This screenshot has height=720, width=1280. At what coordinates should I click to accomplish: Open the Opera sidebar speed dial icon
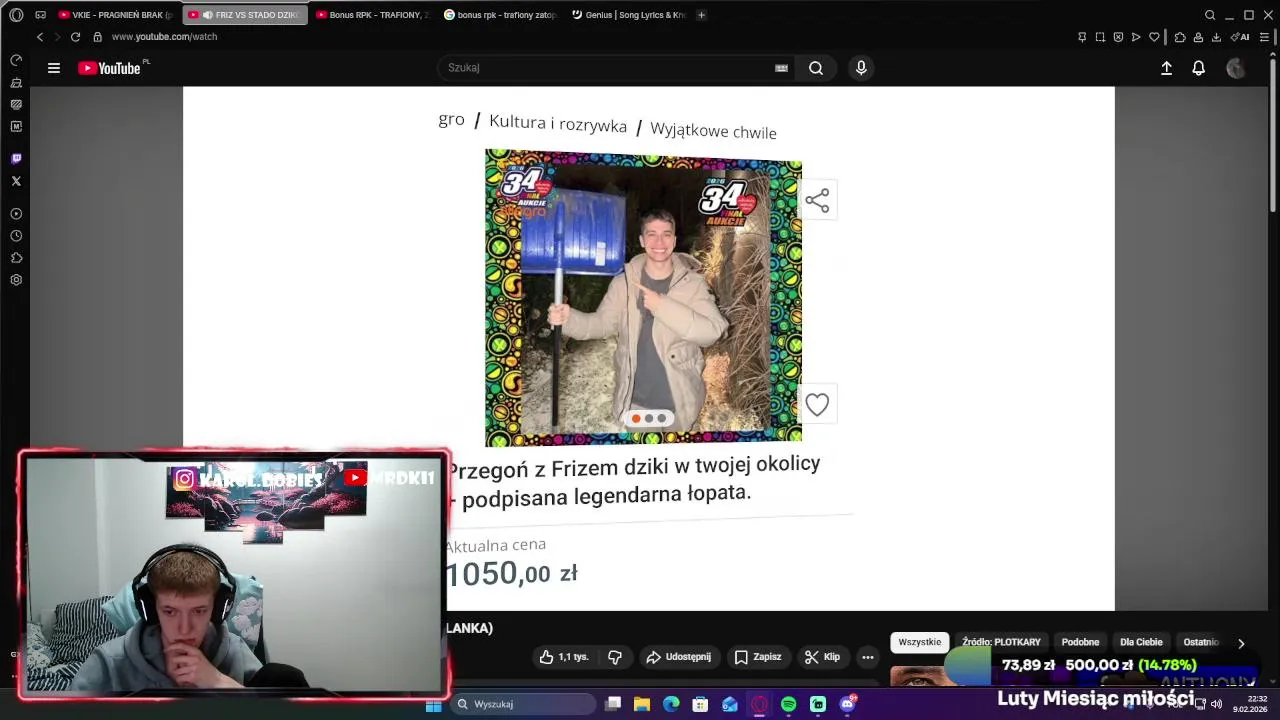click(x=16, y=60)
